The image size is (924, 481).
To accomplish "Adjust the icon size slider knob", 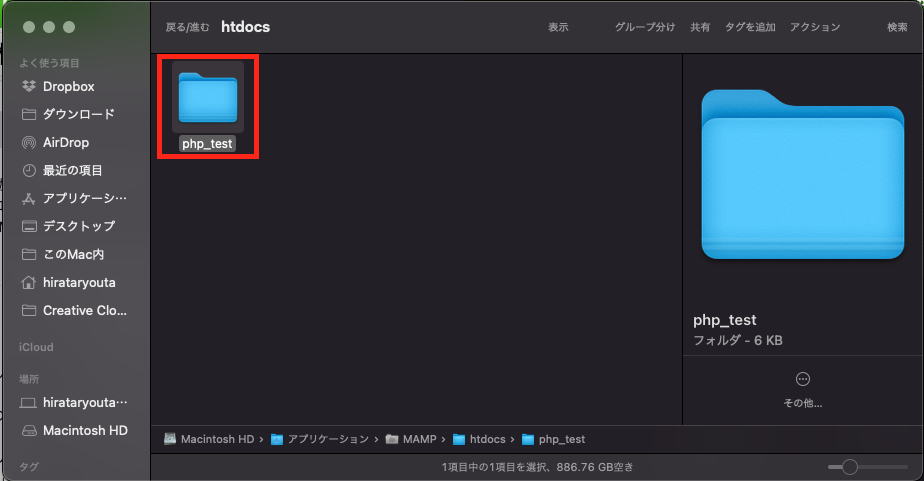I will pyautogui.click(x=849, y=467).
